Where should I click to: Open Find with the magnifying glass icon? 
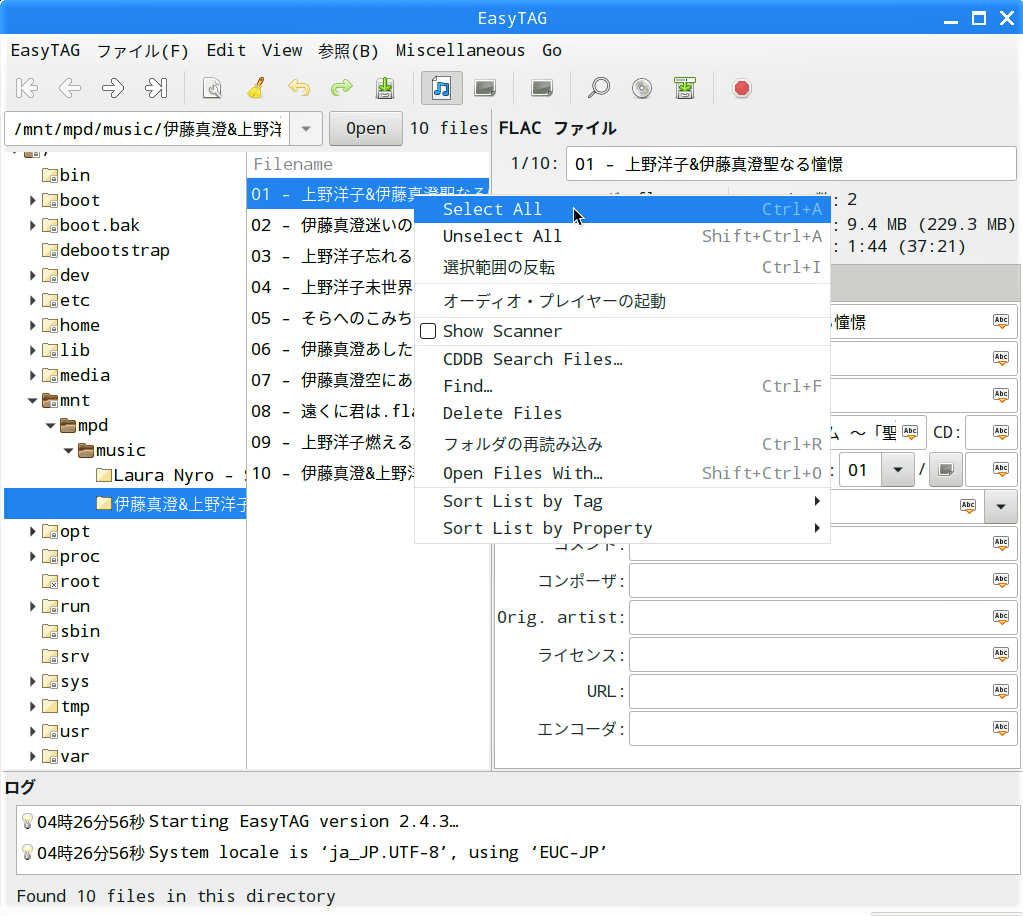click(x=598, y=88)
